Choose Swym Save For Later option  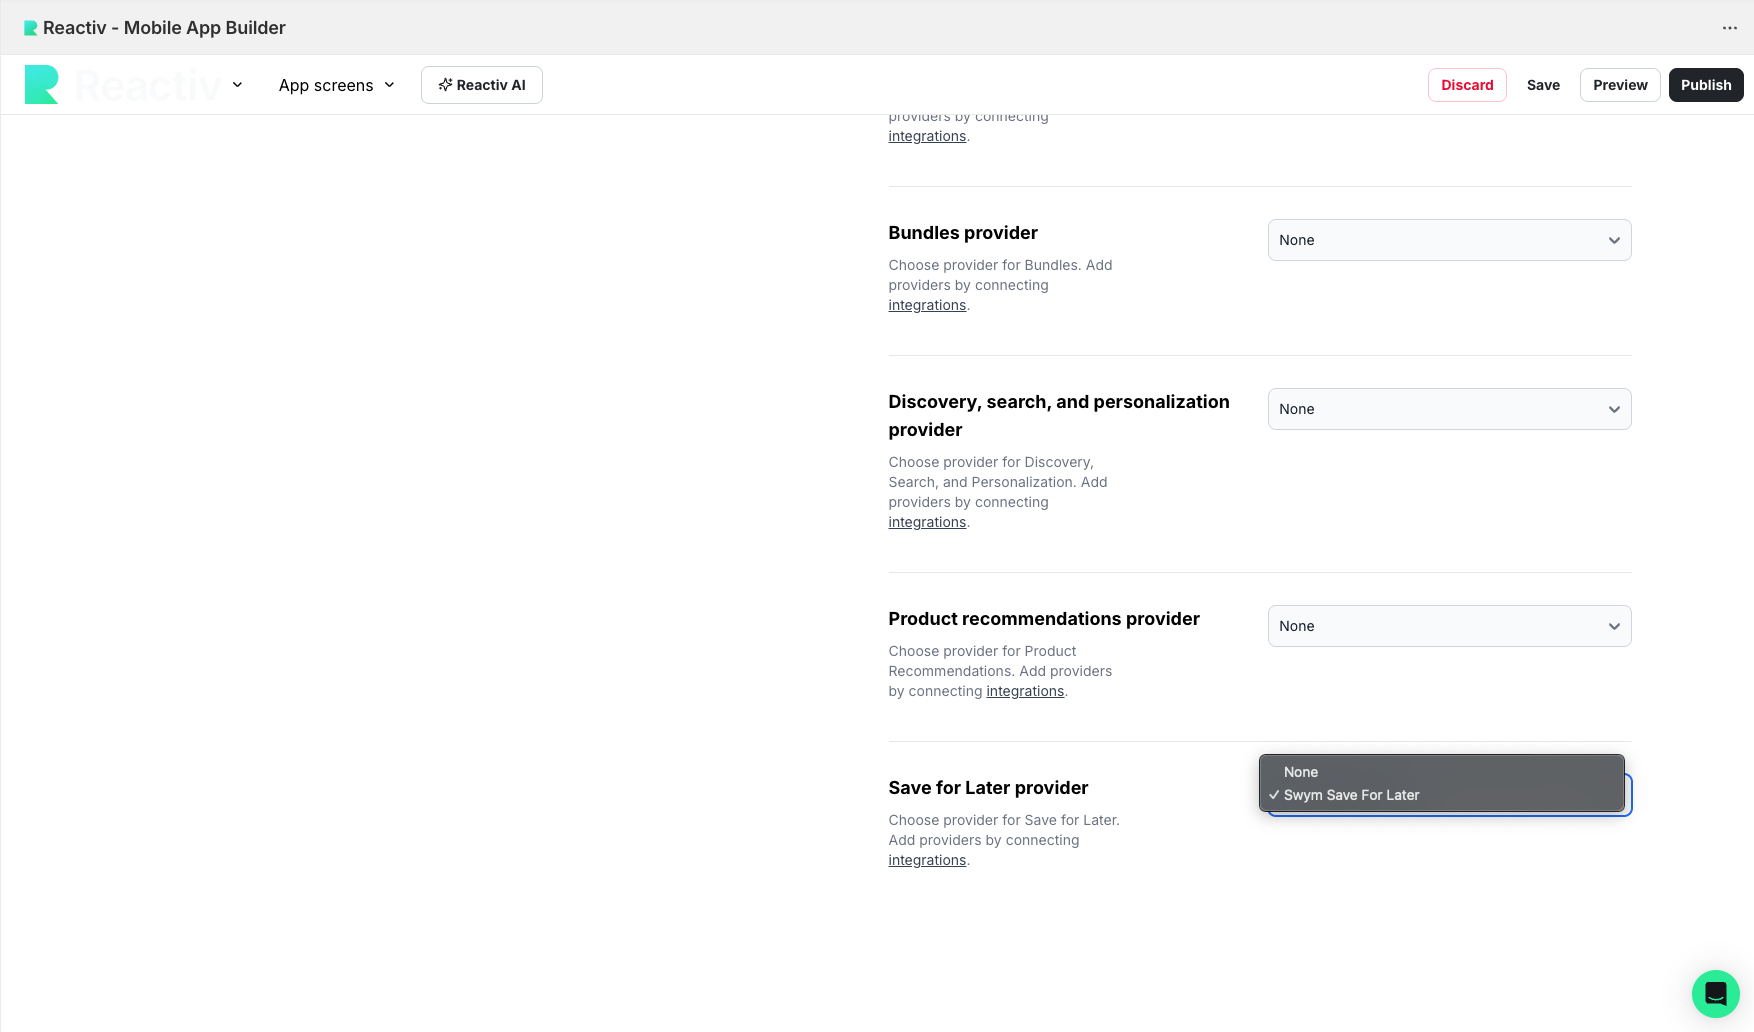coord(1351,795)
